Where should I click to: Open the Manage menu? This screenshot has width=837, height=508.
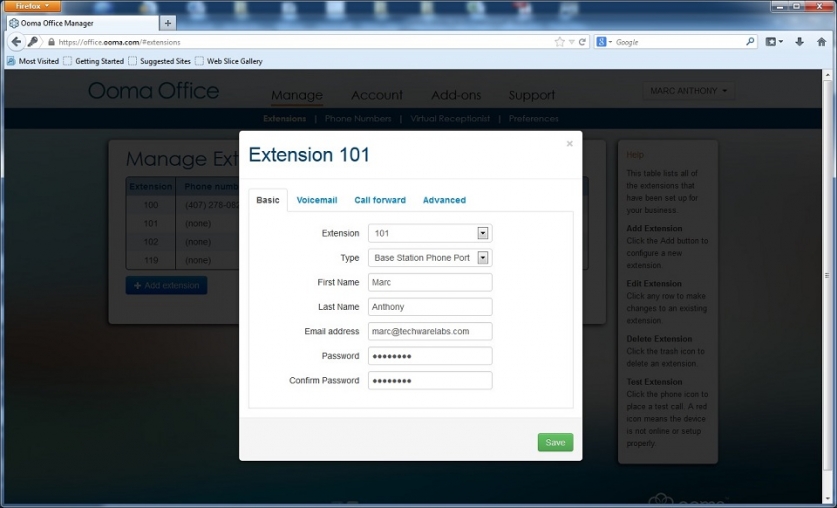[297, 95]
